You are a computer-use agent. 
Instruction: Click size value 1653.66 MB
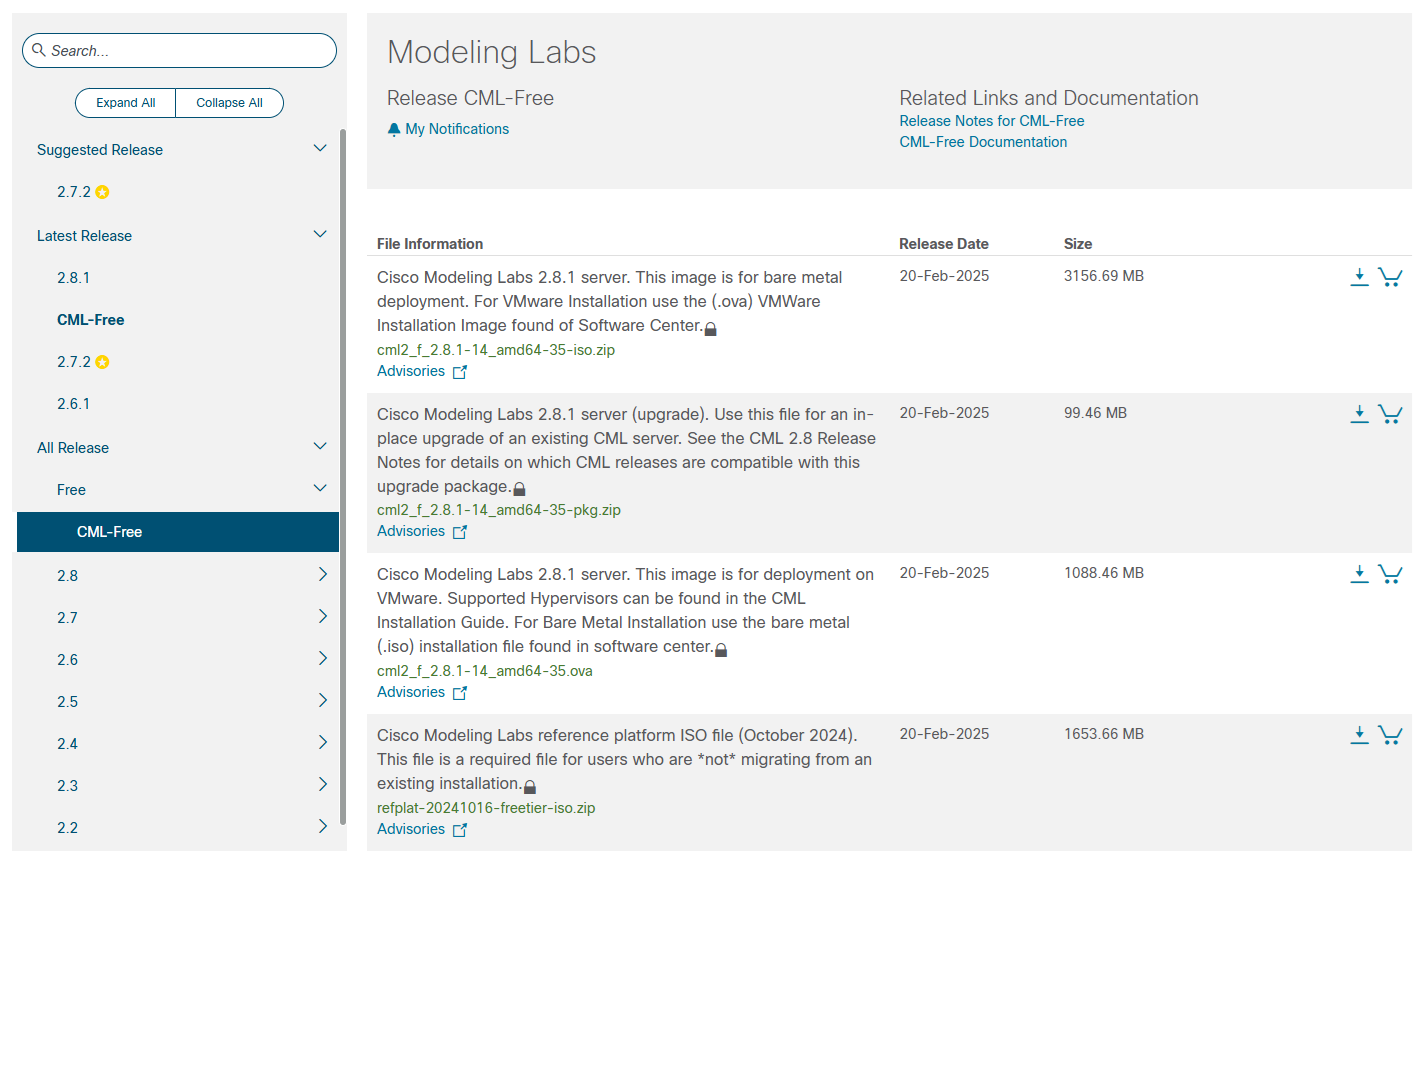1104,734
